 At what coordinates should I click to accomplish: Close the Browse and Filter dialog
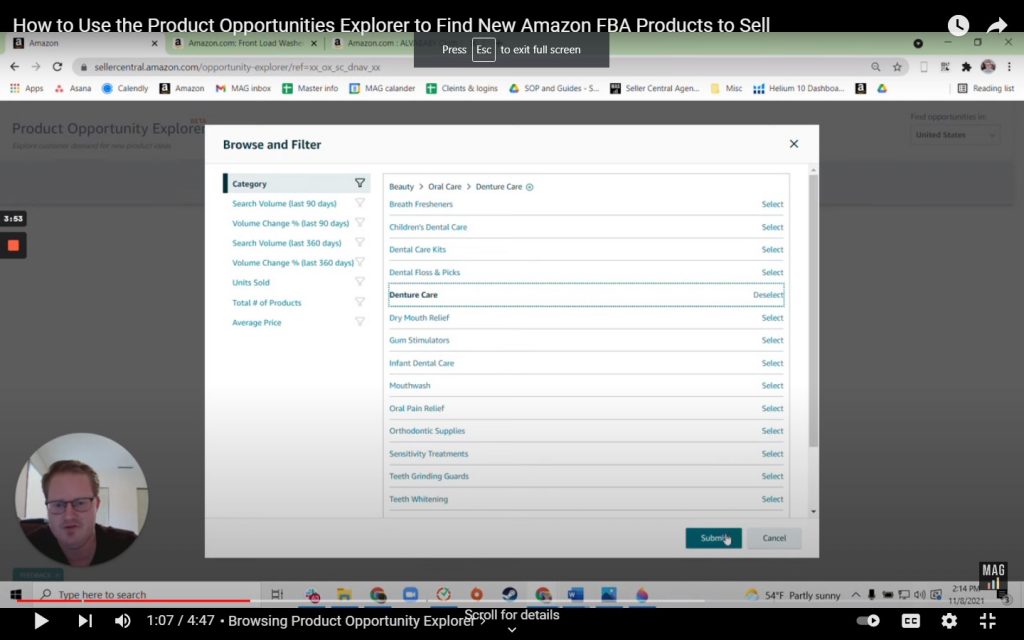click(793, 144)
